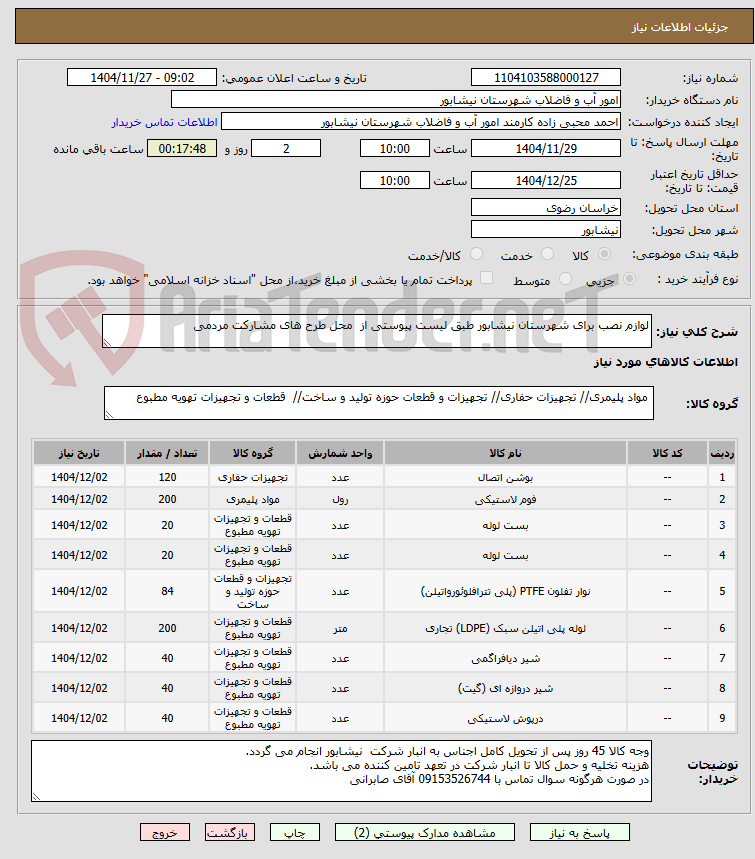Click the تعداد / مقدار column header
Screen dimensions: 755x859
click(167, 453)
